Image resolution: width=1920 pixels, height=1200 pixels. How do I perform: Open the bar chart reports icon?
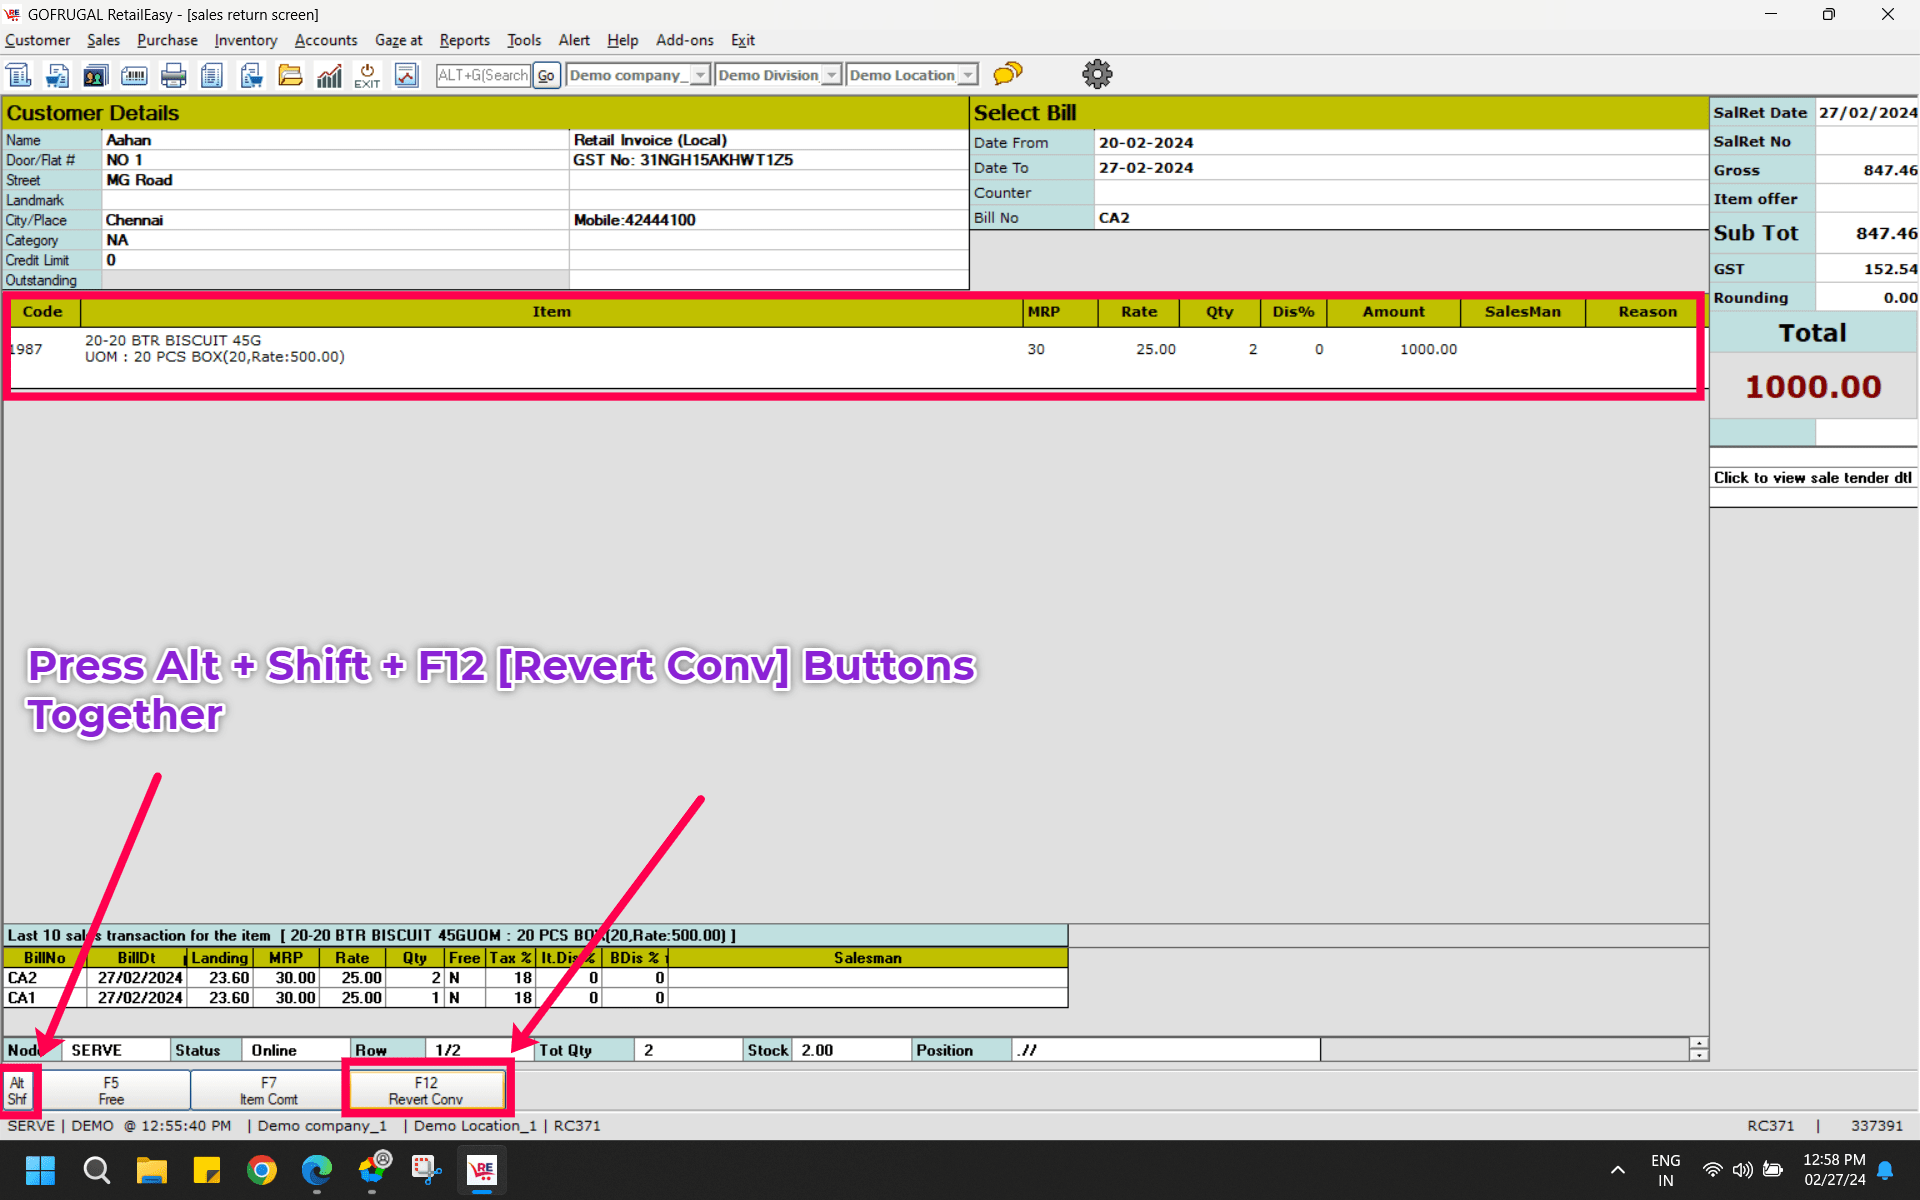tap(329, 75)
